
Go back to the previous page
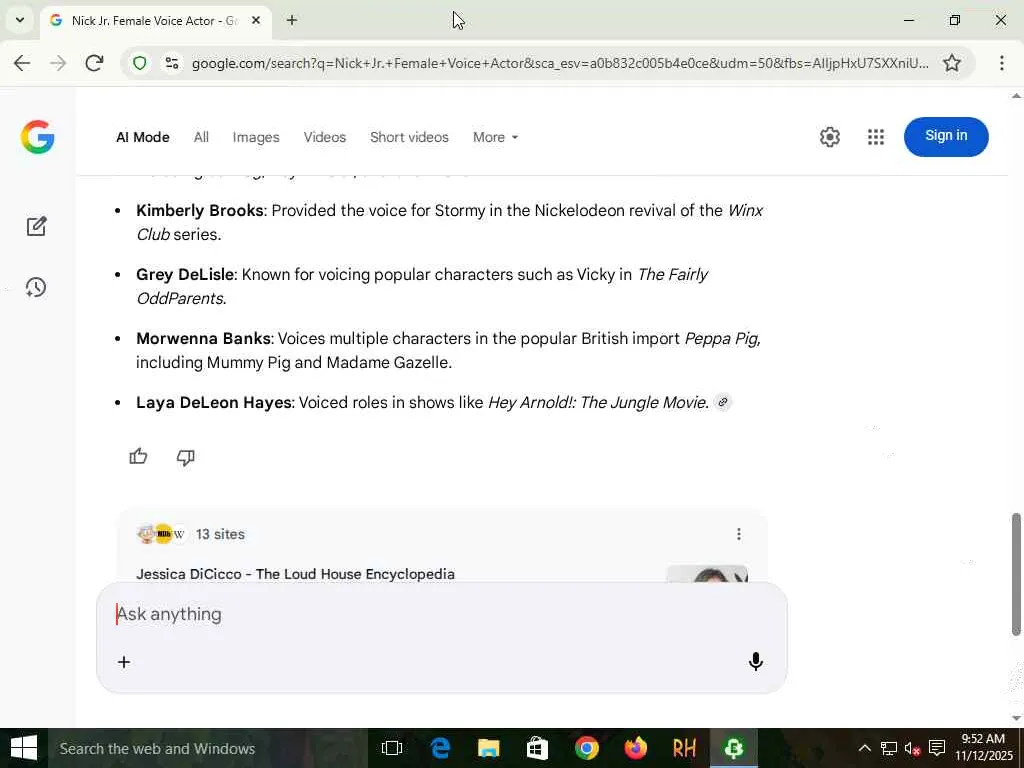[22, 63]
